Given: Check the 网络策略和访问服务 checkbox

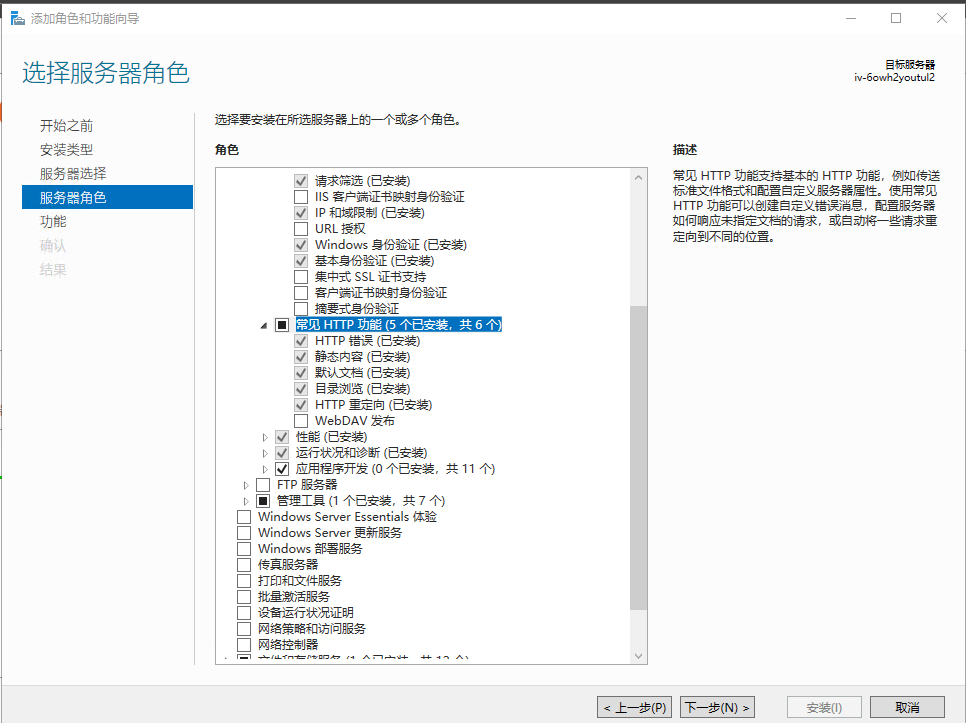Looking at the screenshot, I should tap(244, 629).
